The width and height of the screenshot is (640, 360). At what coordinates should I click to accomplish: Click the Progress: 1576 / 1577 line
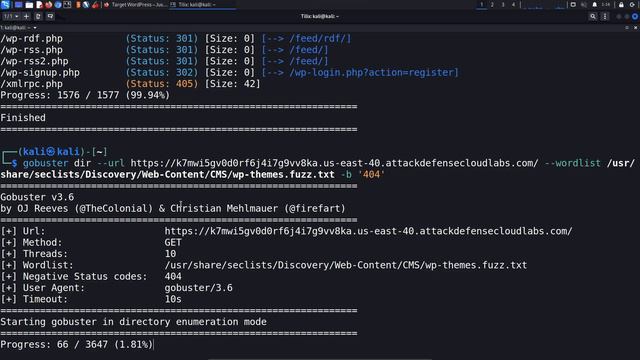85,95
